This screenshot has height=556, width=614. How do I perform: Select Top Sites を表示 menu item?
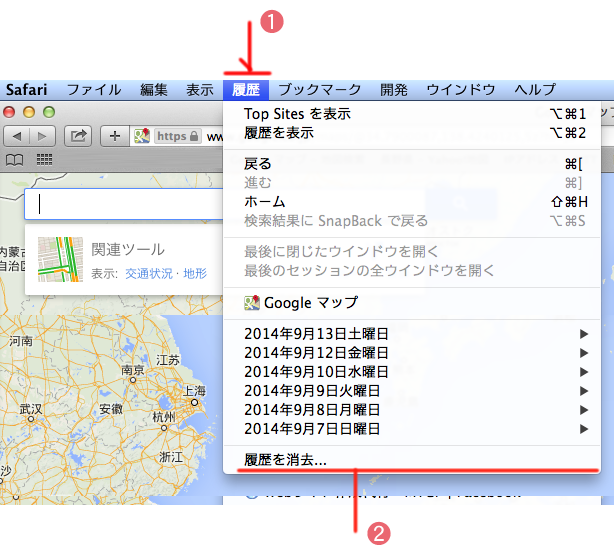point(412,114)
